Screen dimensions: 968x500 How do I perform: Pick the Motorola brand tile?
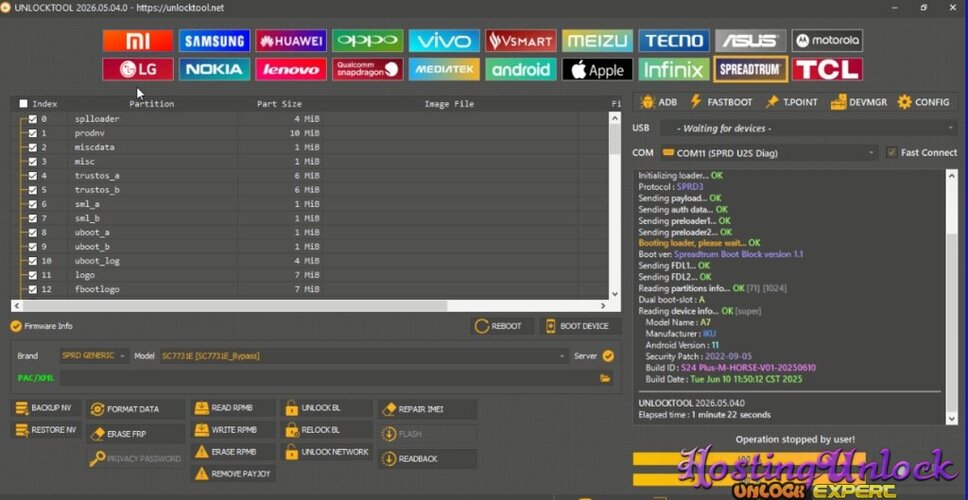pos(827,41)
